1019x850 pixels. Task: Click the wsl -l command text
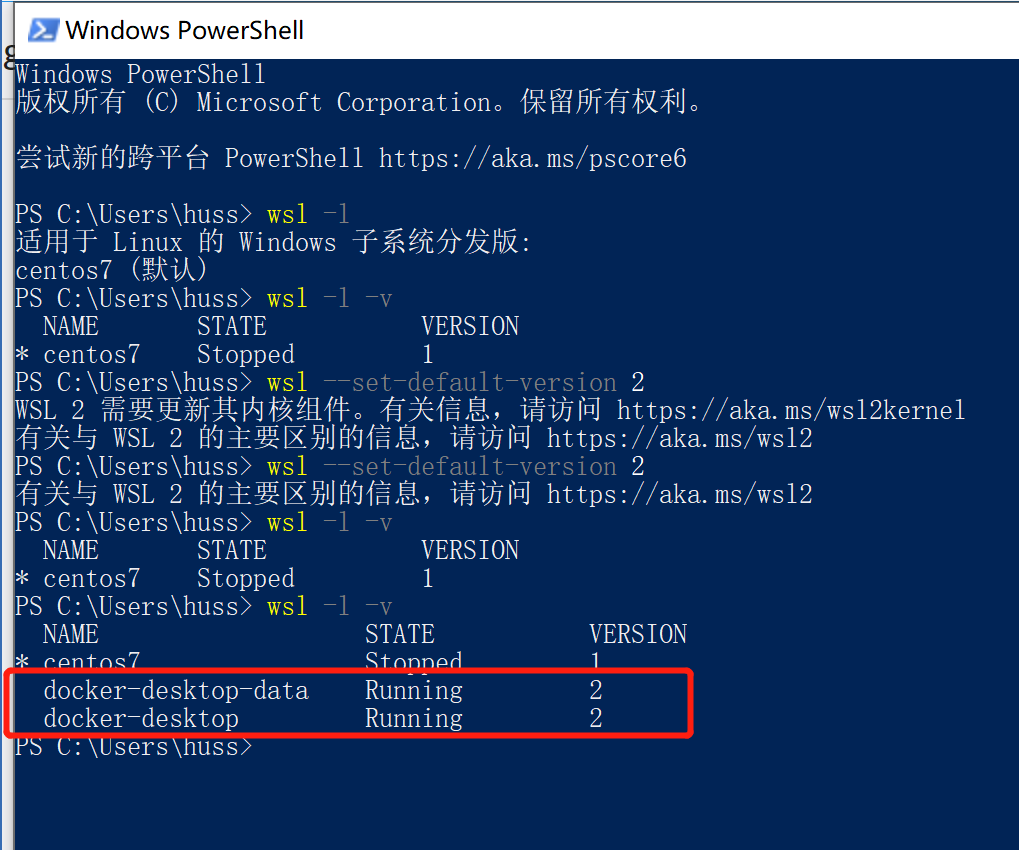pos(306,214)
